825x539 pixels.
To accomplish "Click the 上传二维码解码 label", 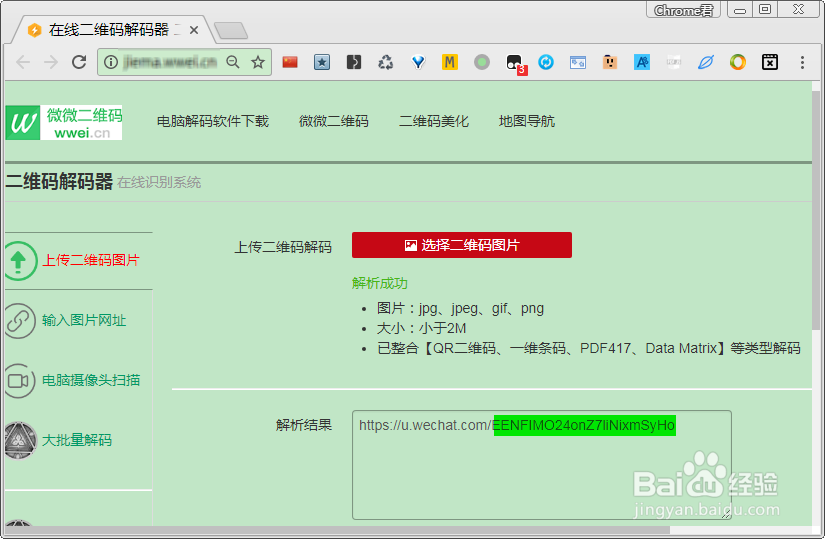I will click(x=283, y=247).
